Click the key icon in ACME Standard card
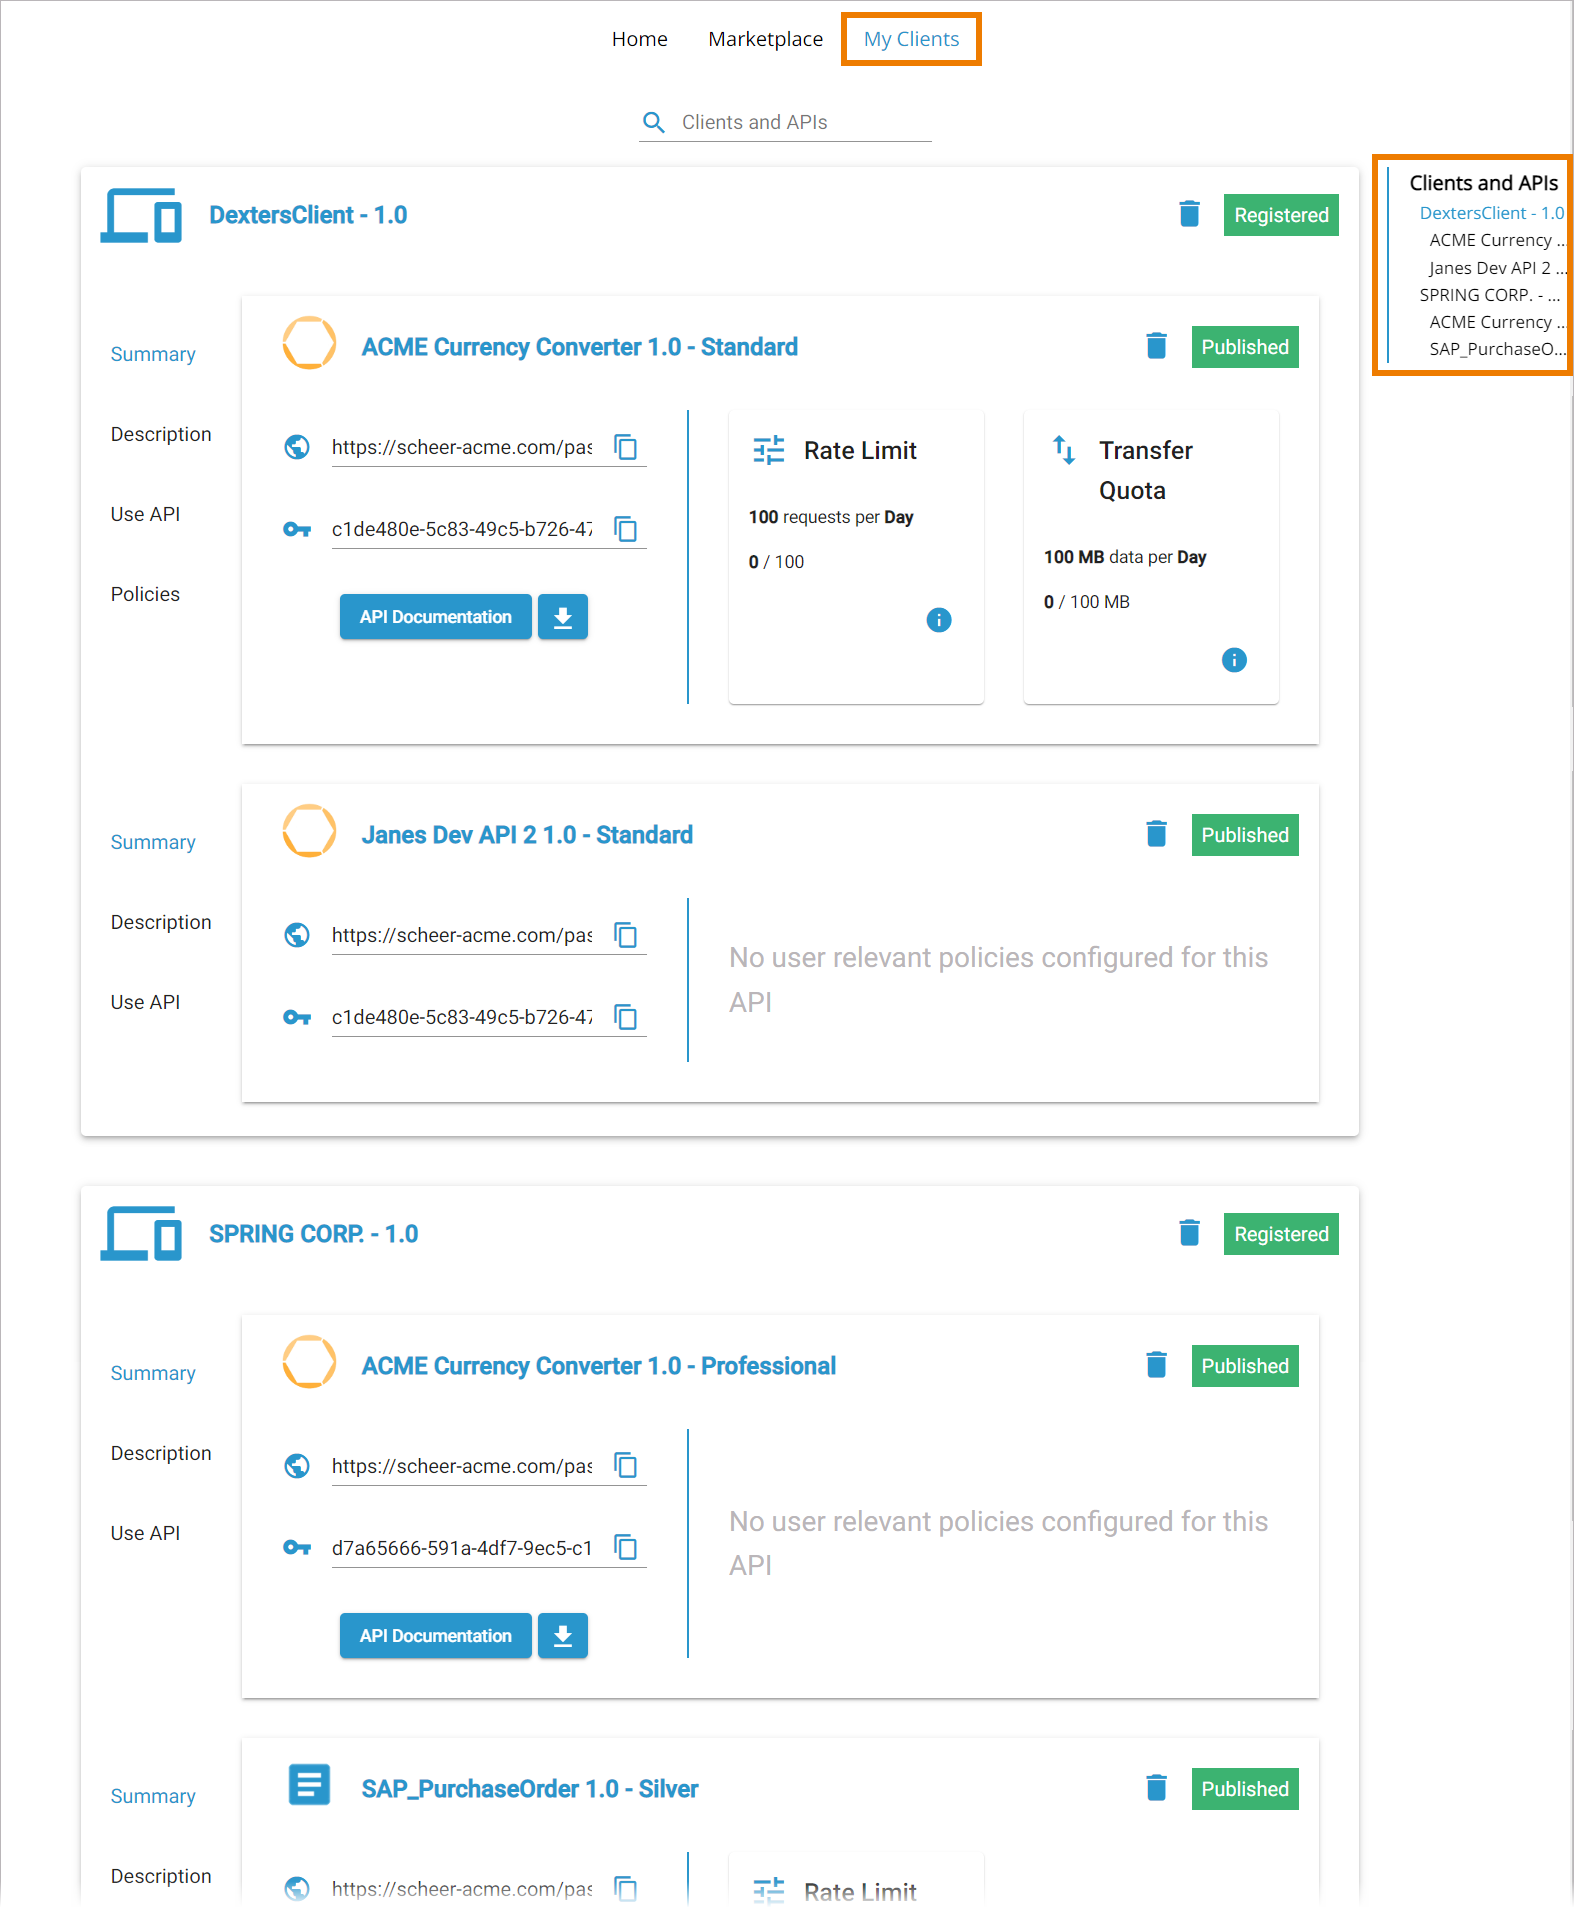Screen dimensions: 1574x1908 297,529
